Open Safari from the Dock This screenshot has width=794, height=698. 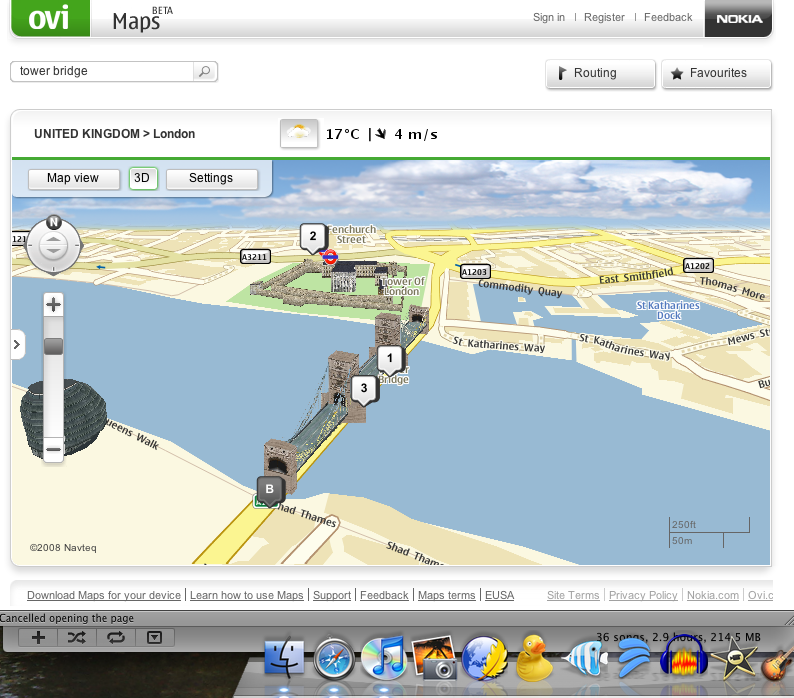coord(334,658)
